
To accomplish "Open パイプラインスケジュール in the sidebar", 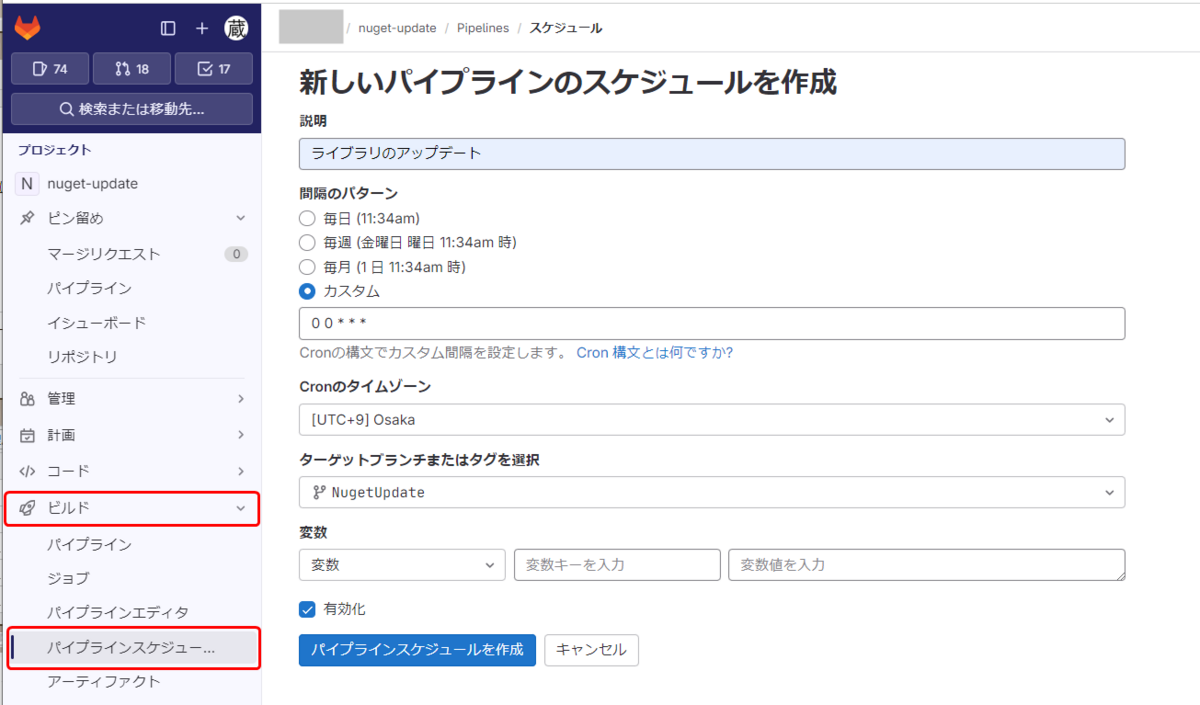I will tap(130, 648).
